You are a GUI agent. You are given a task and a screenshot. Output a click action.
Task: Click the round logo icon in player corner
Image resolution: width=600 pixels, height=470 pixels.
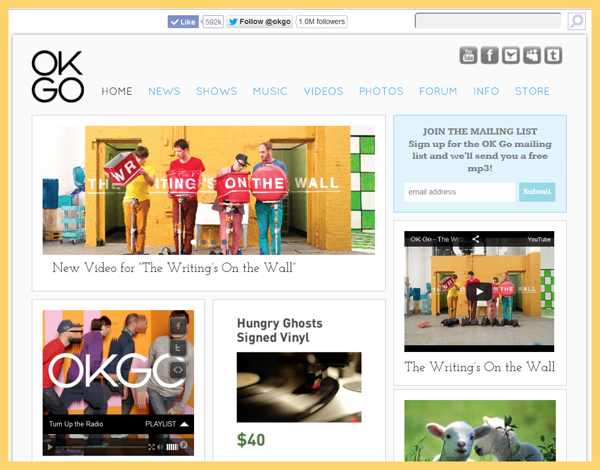(184, 445)
